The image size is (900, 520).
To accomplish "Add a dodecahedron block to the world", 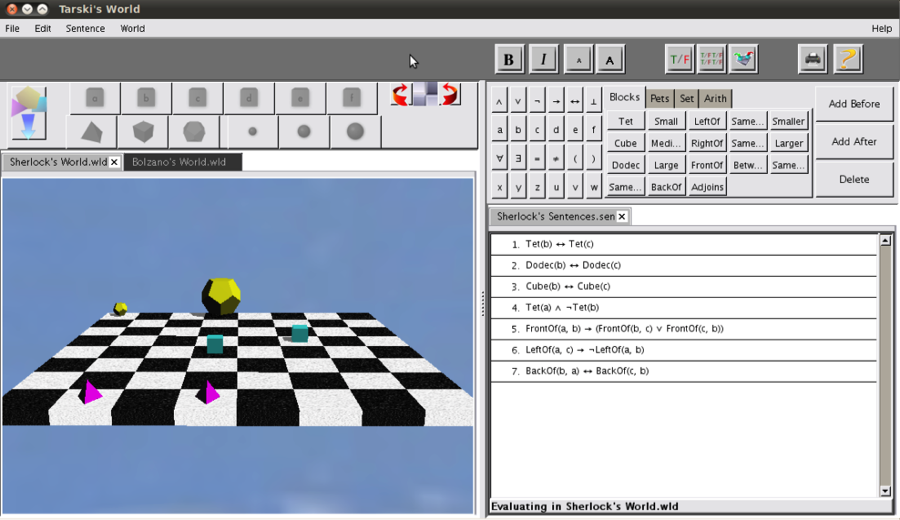I will pos(194,131).
